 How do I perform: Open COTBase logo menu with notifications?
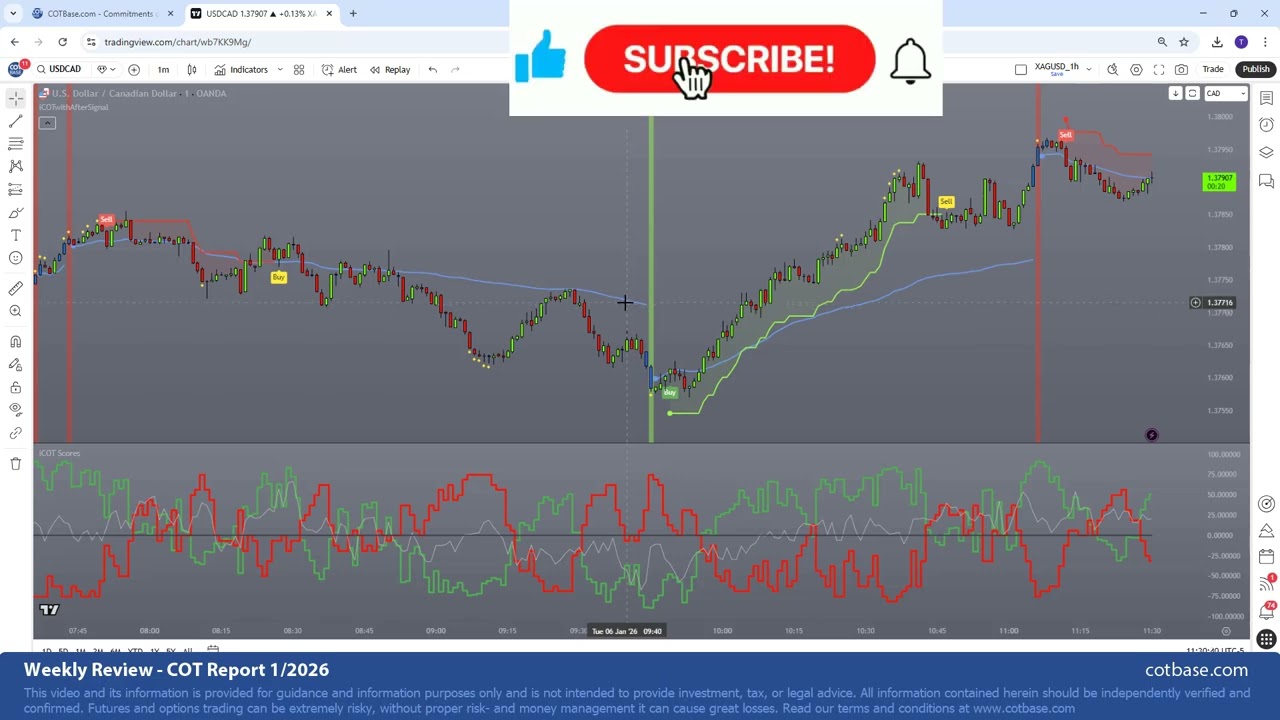[16, 69]
